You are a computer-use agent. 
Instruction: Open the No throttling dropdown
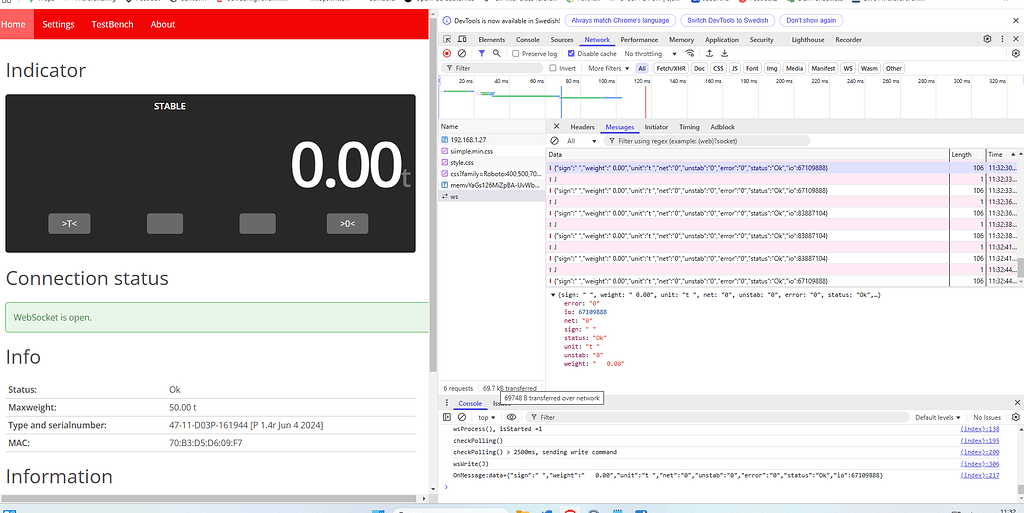point(647,54)
